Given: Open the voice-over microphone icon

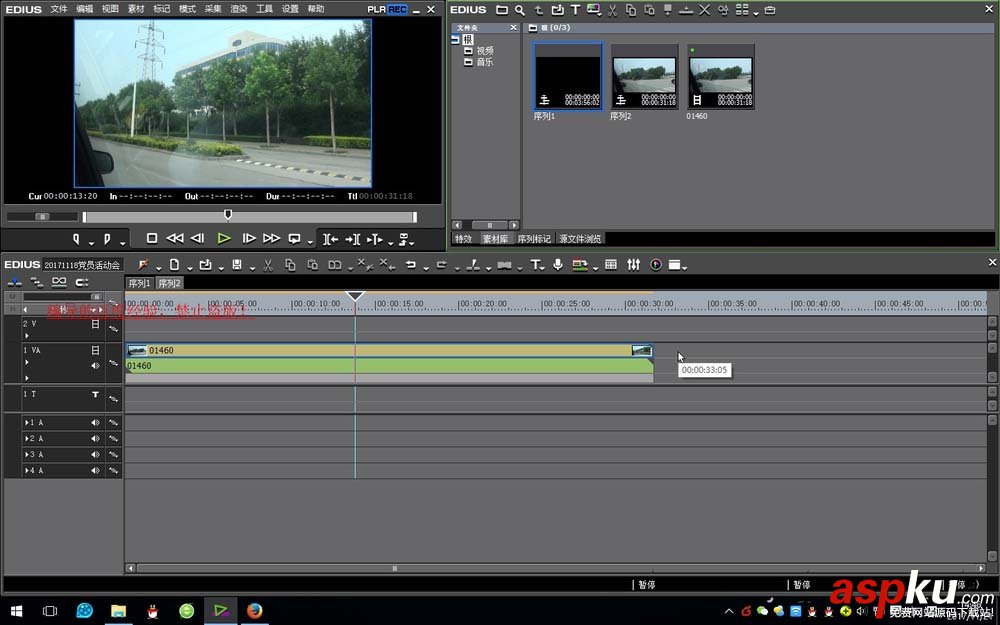Looking at the screenshot, I should (x=558, y=265).
